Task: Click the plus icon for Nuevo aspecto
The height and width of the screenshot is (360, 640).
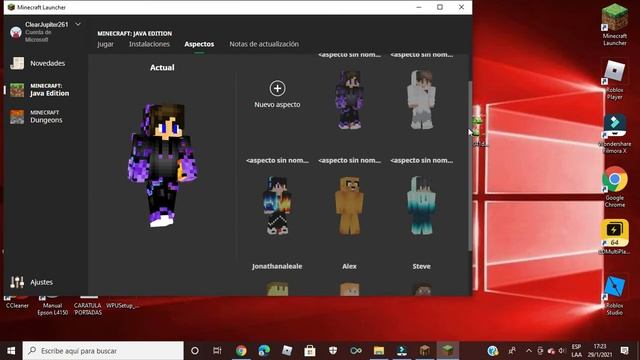Action: pos(277,88)
